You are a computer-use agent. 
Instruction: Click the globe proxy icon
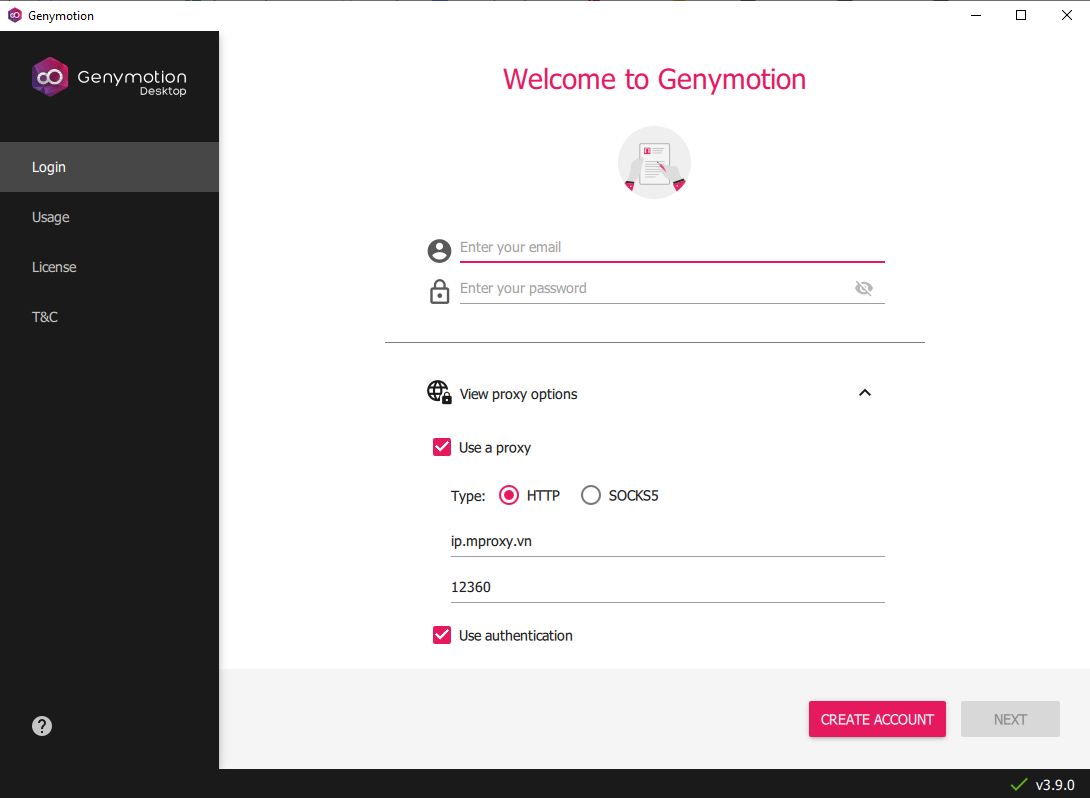pos(439,392)
